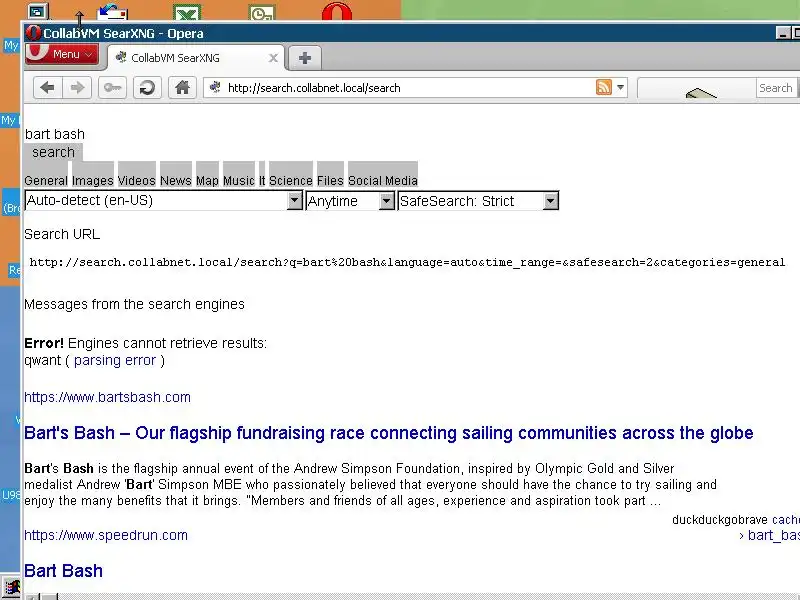Click the Opera icon in title bar
Image resolution: width=800 pixels, height=600 pixels.
[33, 33]
